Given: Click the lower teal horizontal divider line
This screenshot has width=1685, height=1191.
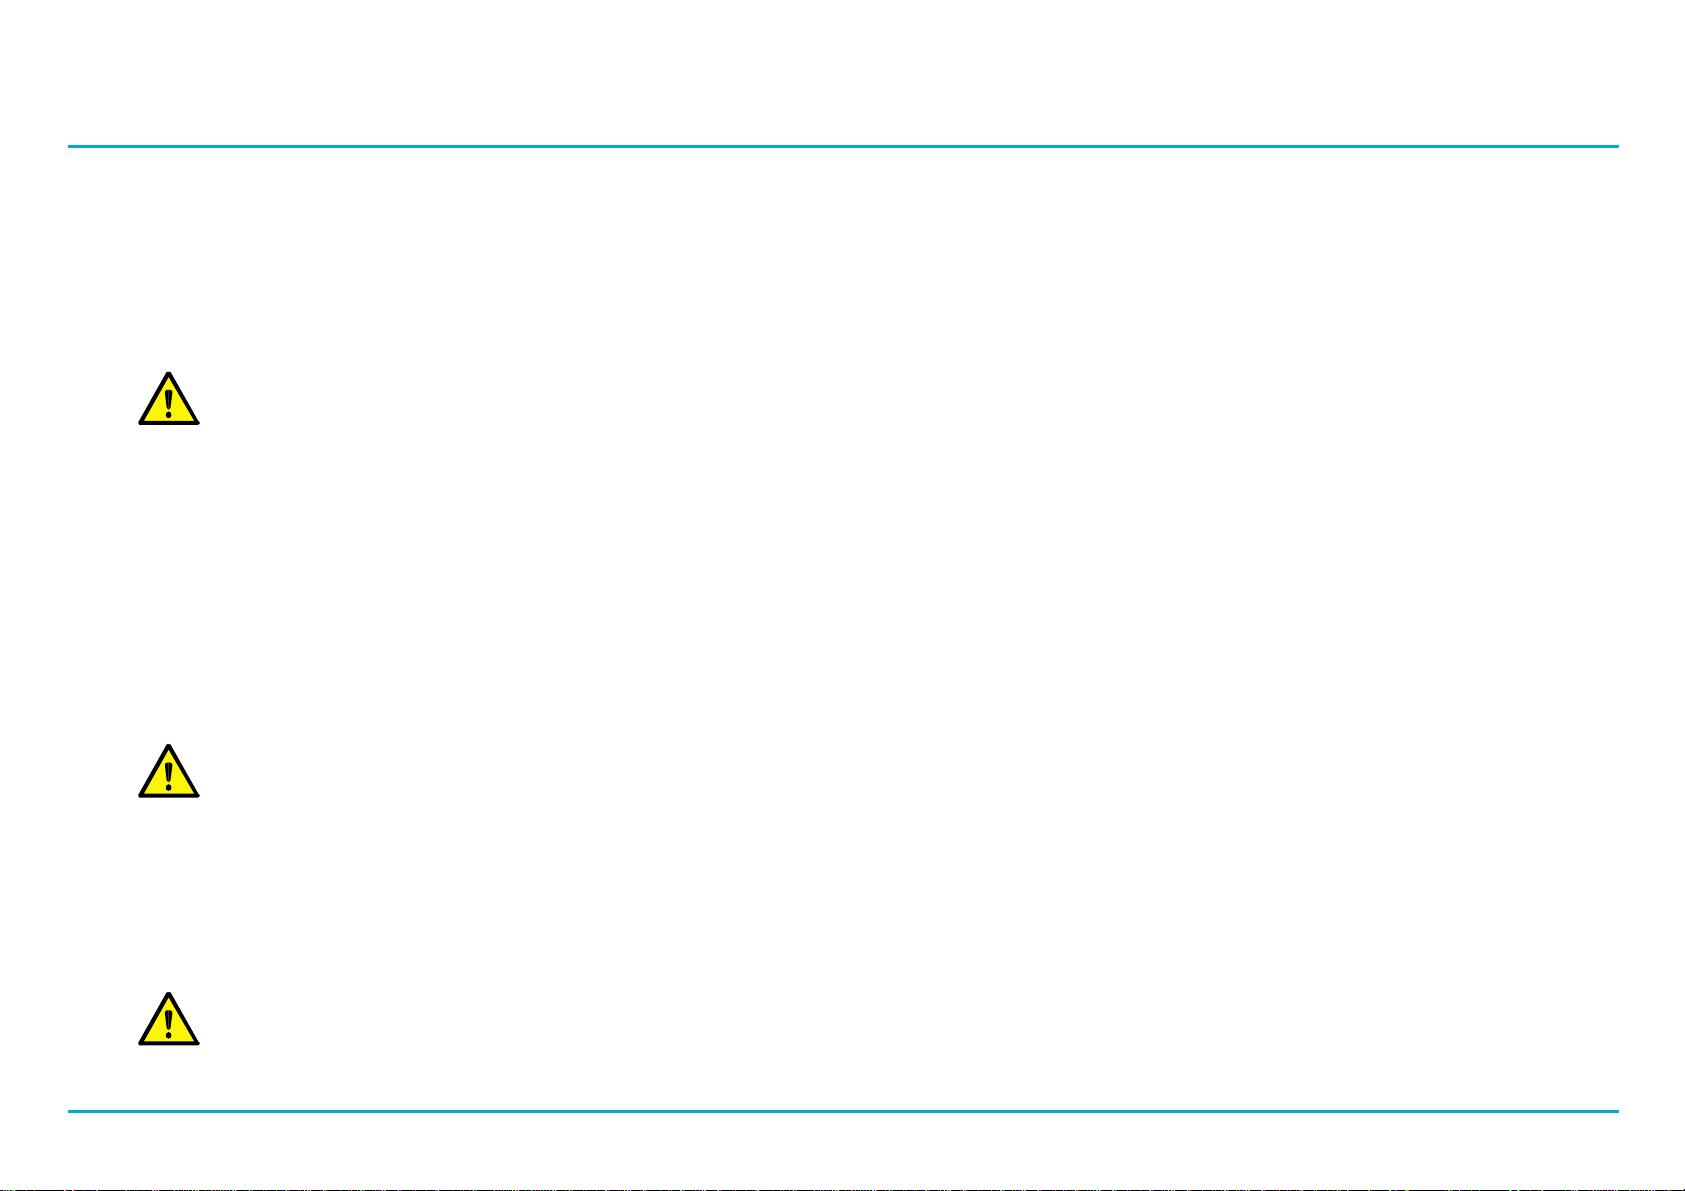Looking at the screenshot, I should [842, 1111].
